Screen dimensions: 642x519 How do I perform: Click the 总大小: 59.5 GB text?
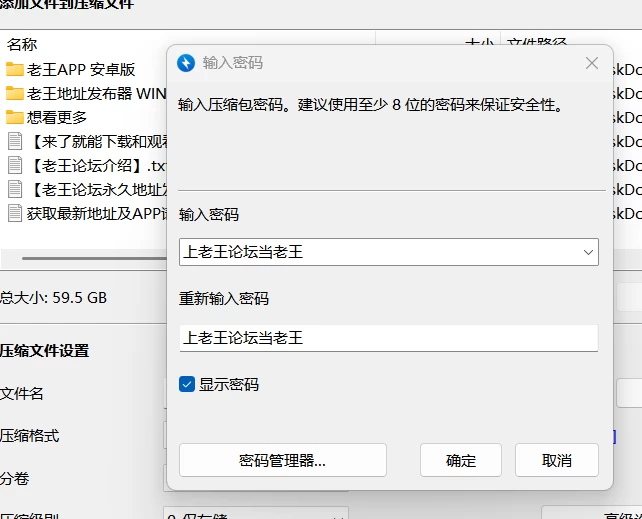(x=53, y=298)
